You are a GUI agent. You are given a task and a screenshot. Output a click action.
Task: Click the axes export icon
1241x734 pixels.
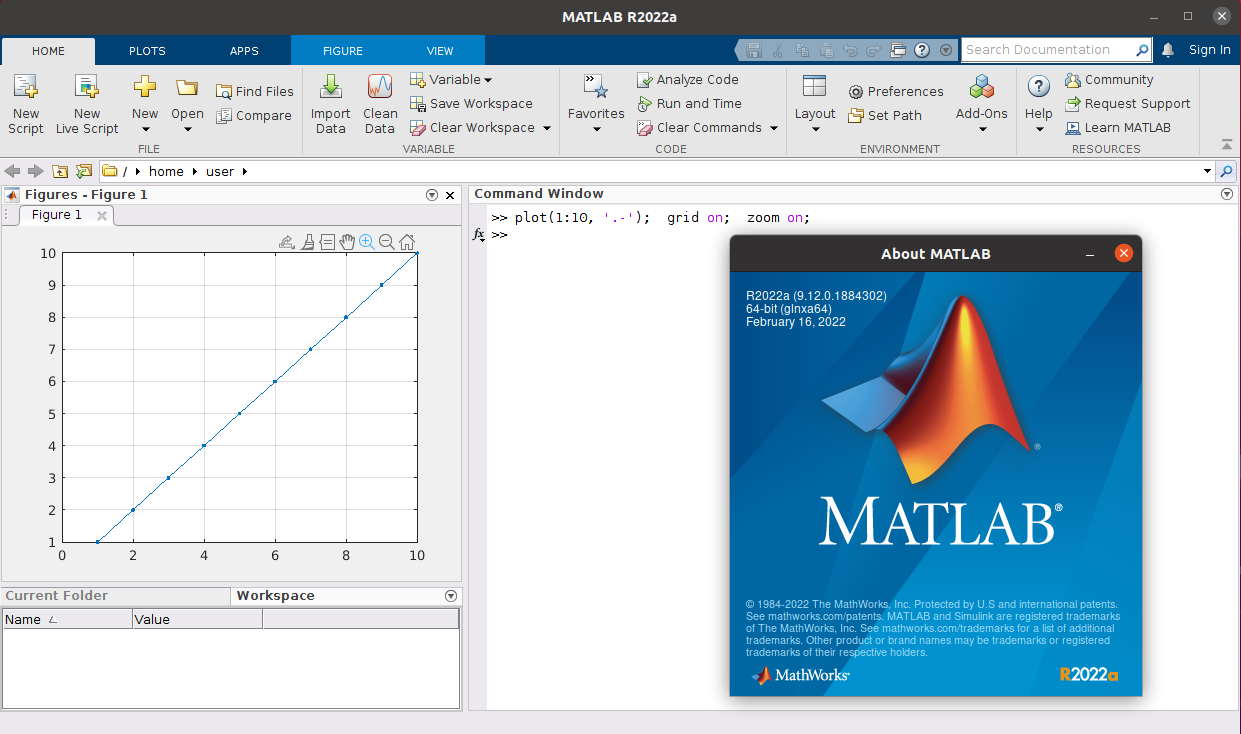click(x=287, y=241)
